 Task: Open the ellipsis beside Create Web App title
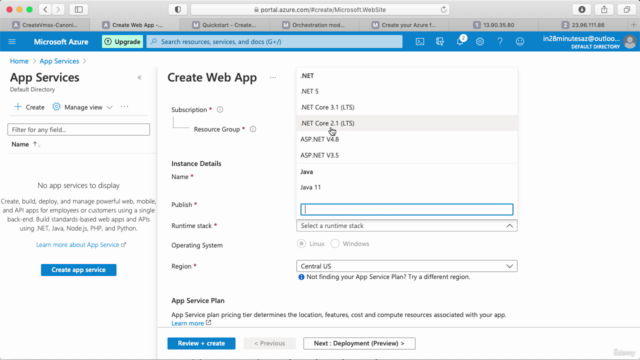click(273, 77)
